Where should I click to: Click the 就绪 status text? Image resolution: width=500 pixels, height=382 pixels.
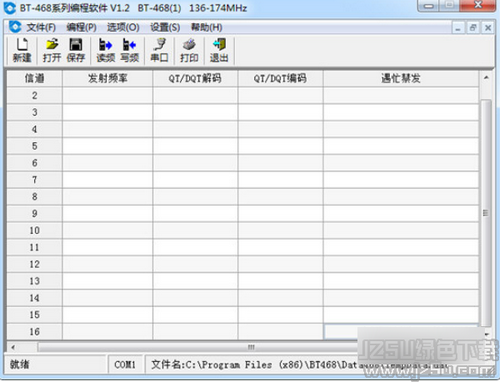pyautogui.click(x=20, y=365)
